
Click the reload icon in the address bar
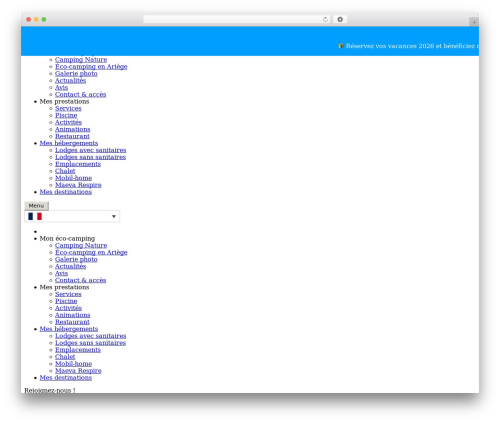(x=325, y=20)
